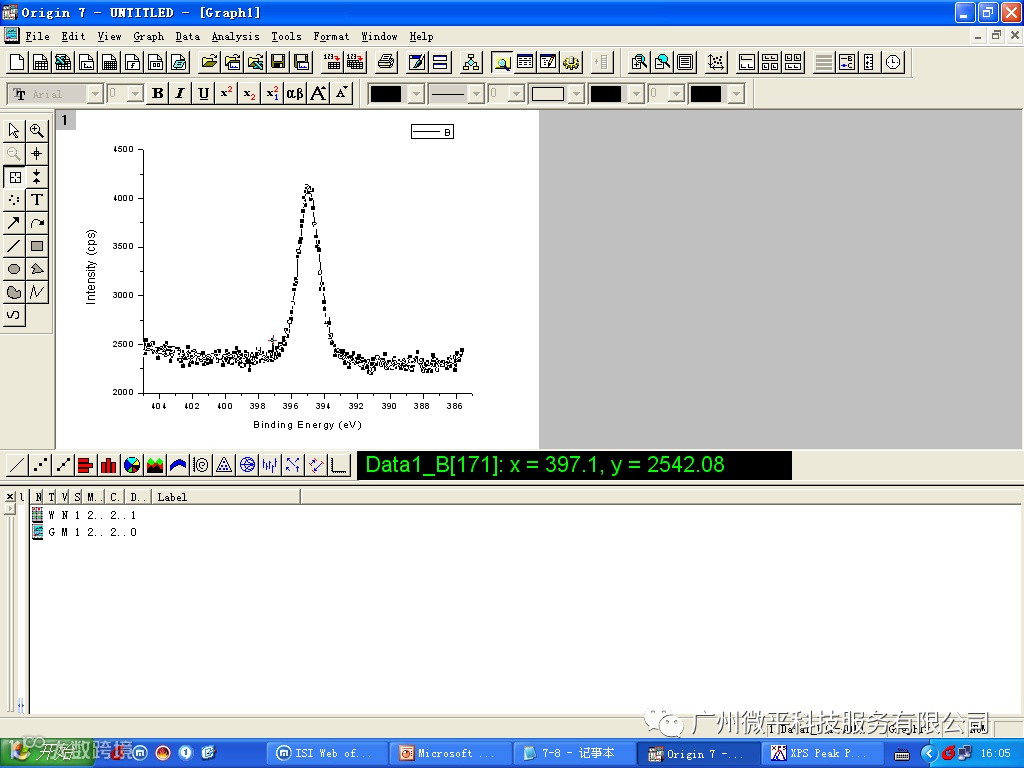Pick the Curved Arrow tool
The width and height of the screenshot is (1024, 768).
[x=37, y=223]
